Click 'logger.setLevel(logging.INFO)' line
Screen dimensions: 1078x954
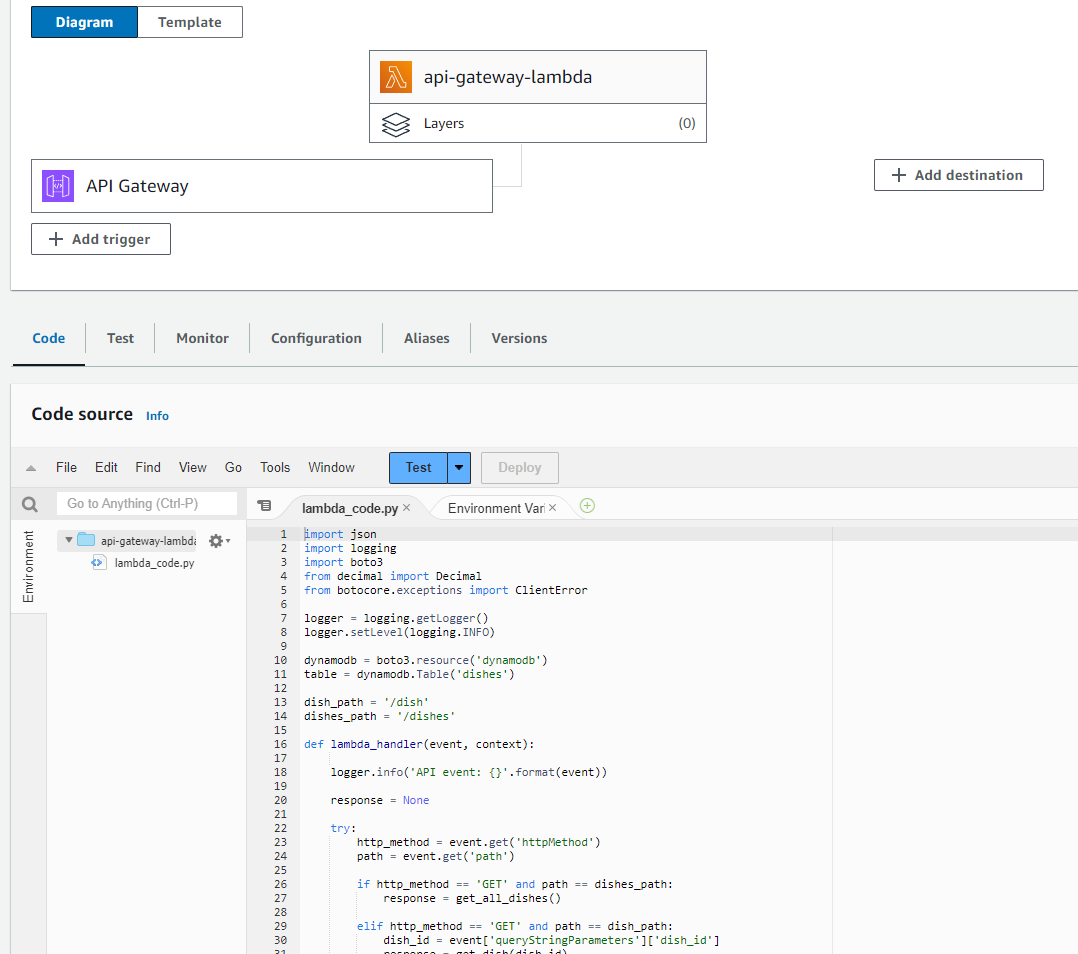point(399,632)
